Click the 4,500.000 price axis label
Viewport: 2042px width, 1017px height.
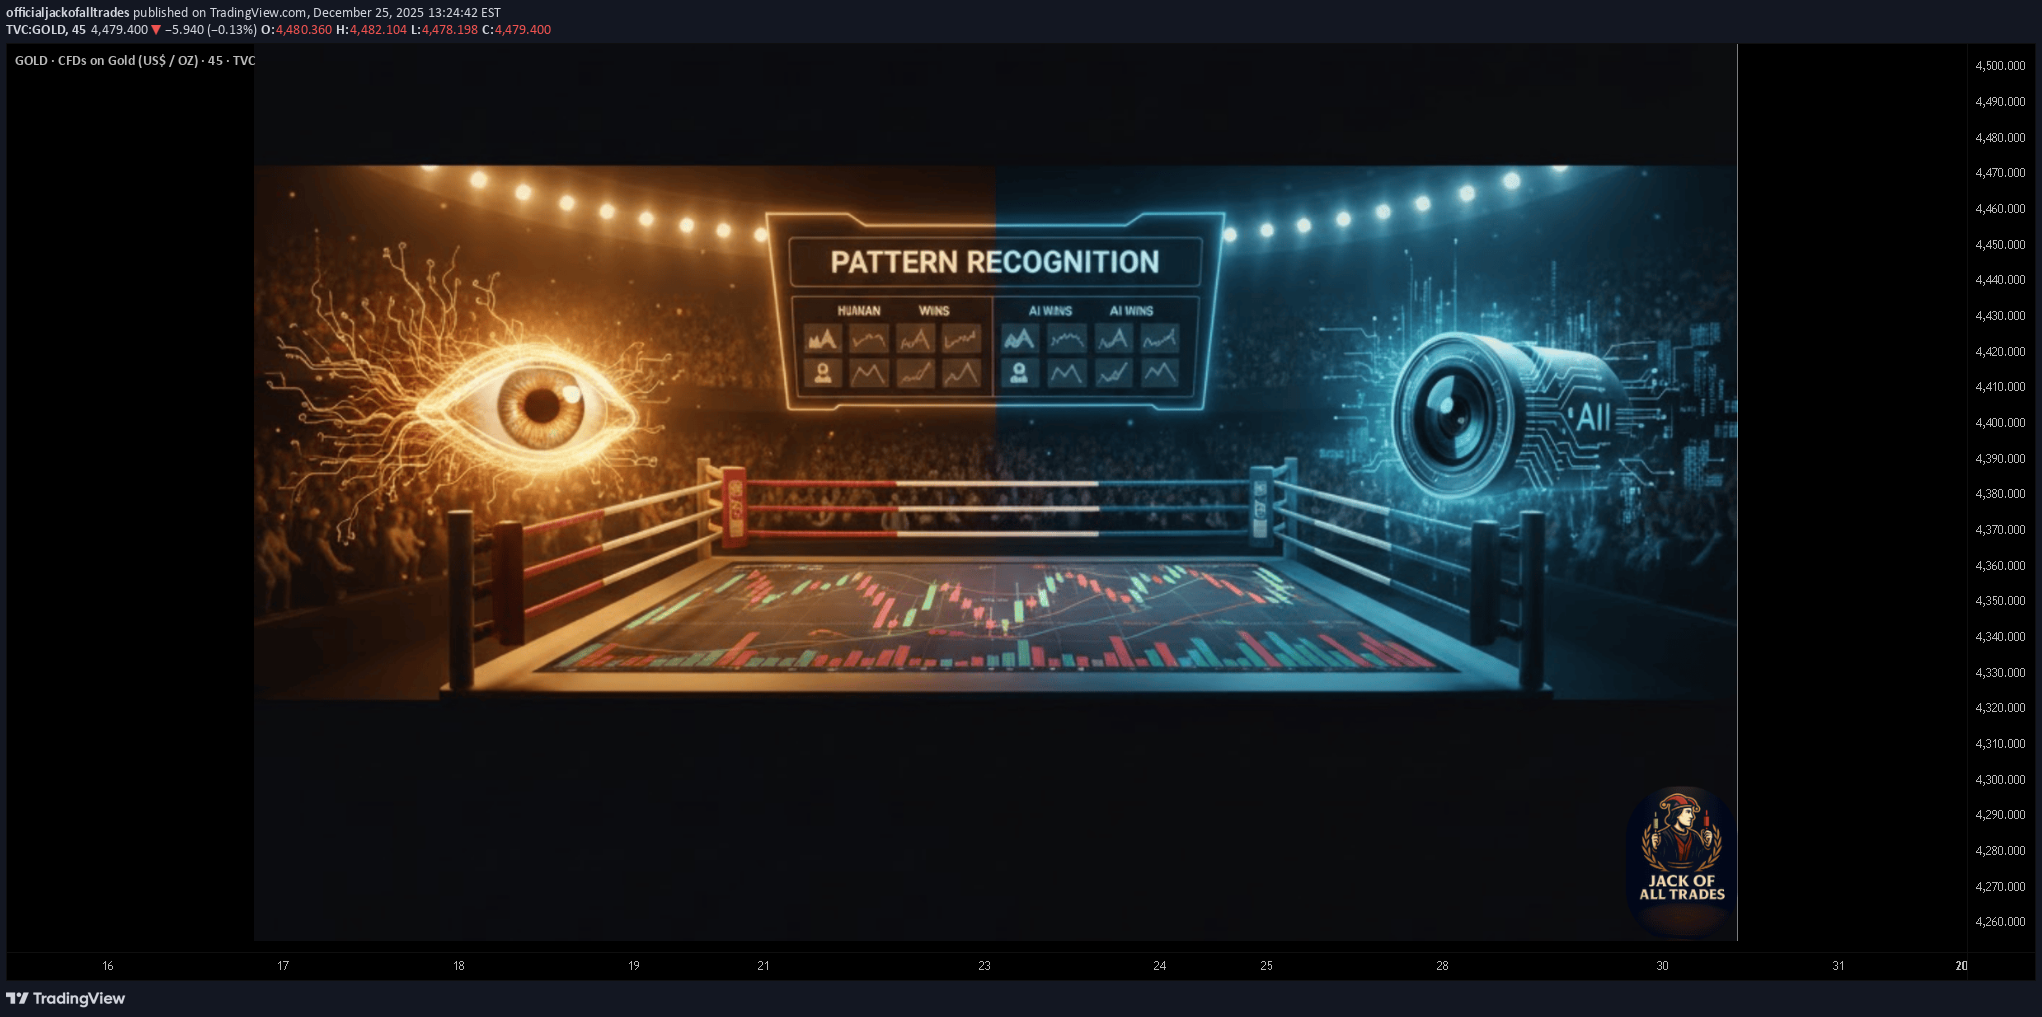click(x=2000, y=66)
